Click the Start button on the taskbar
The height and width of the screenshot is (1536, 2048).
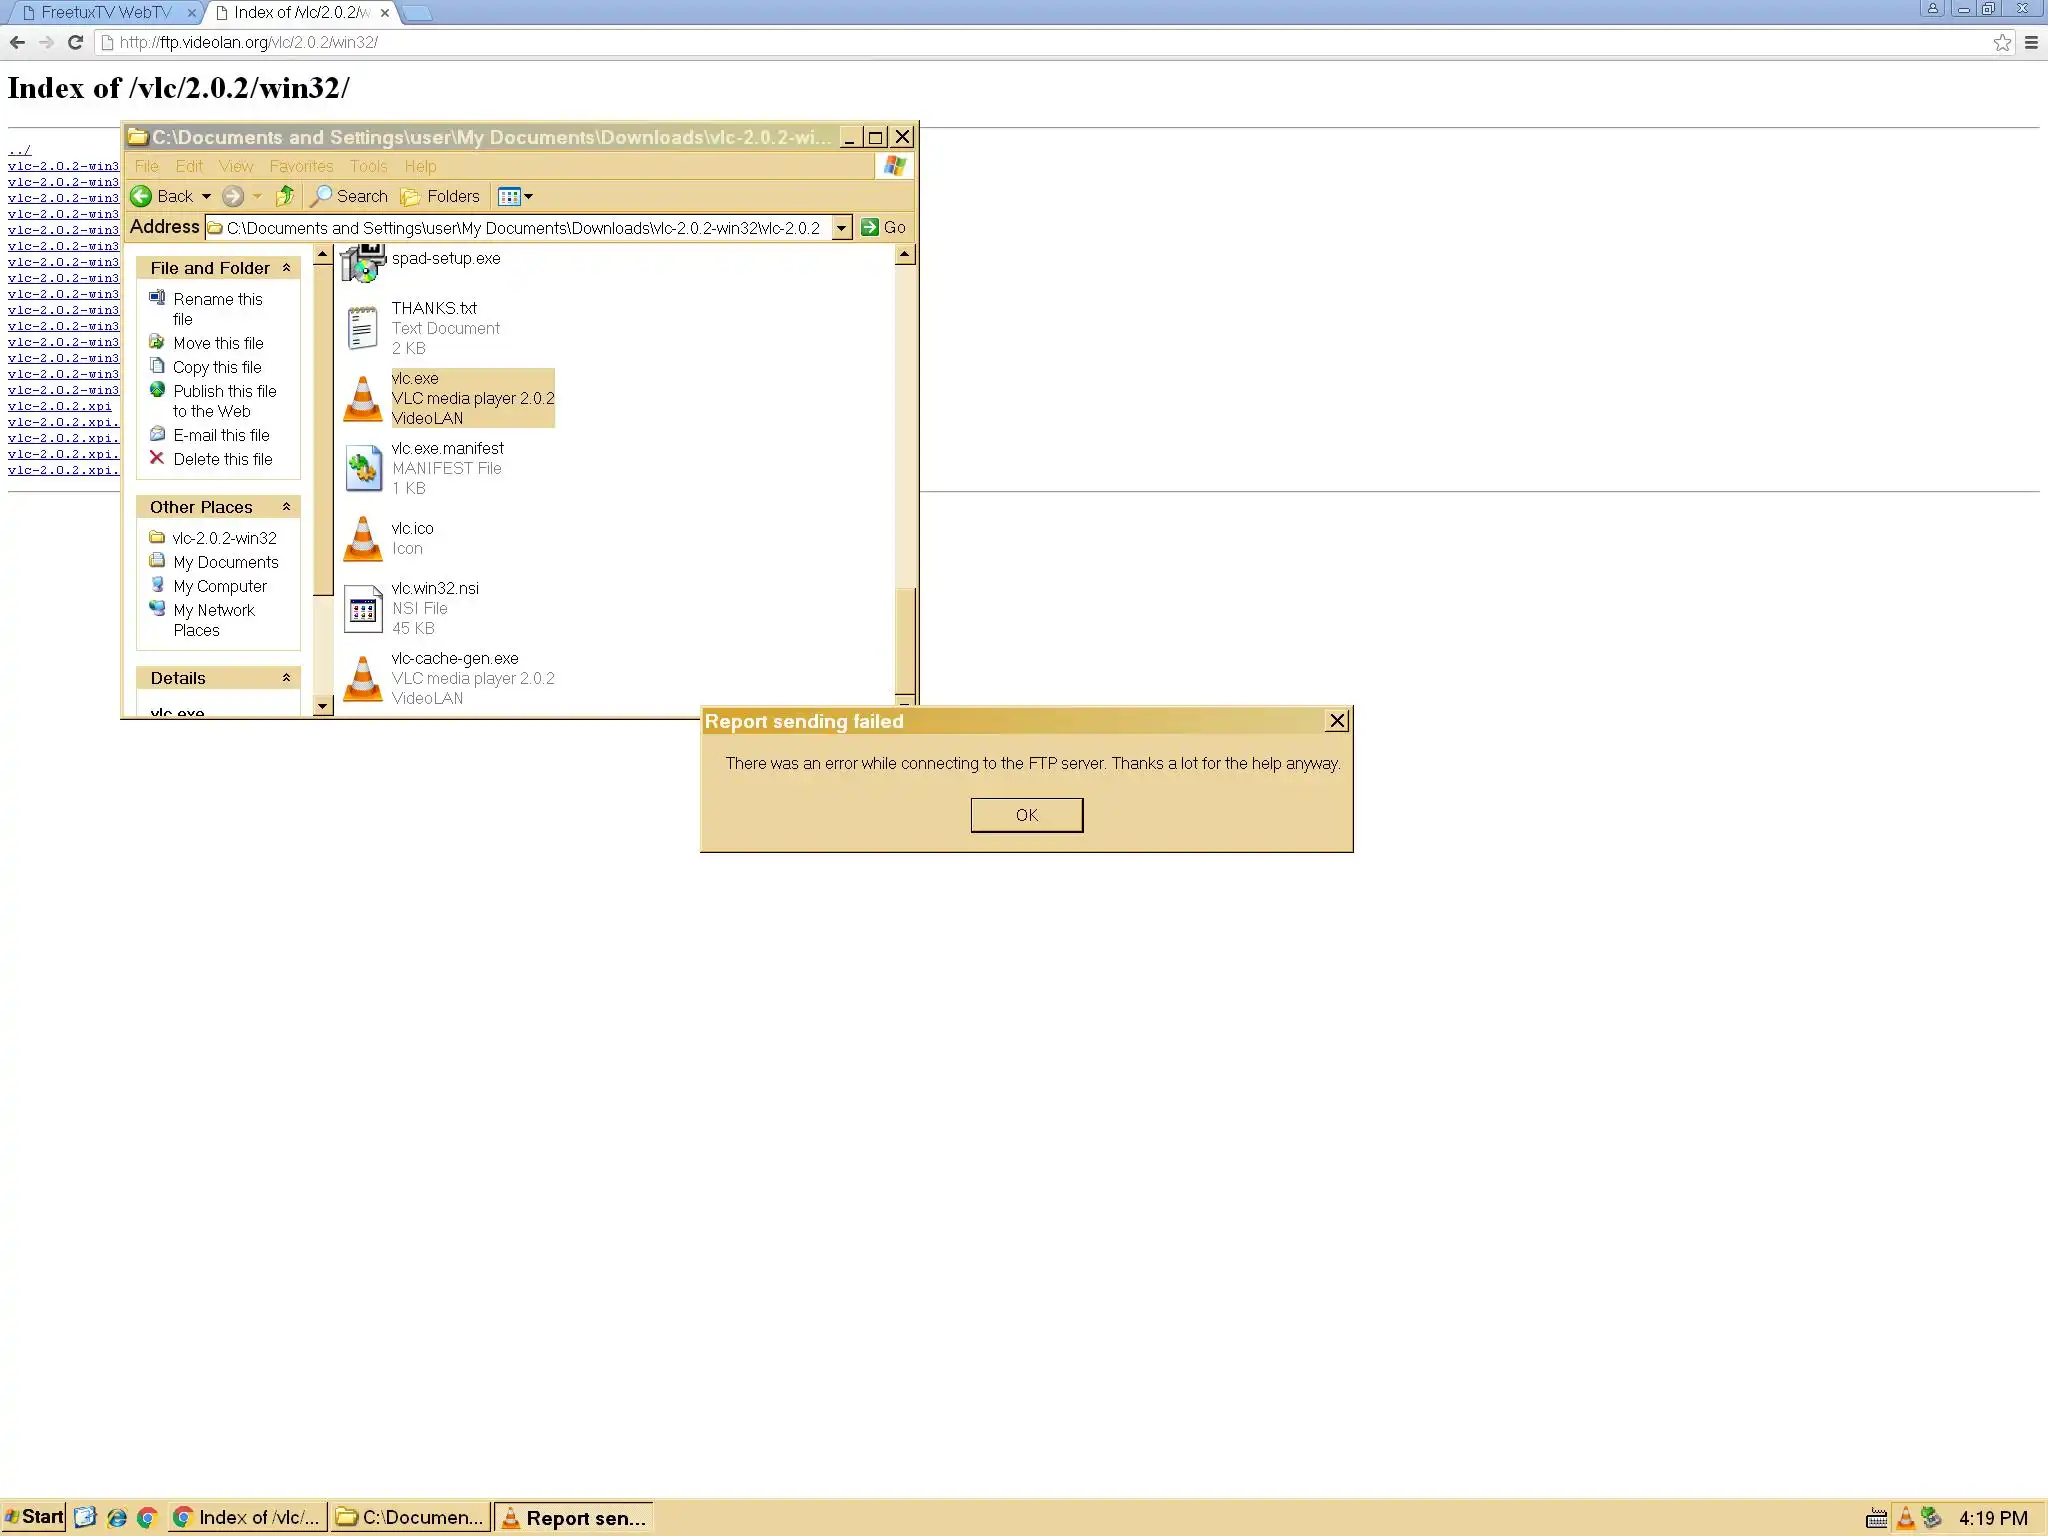pos(34,1517)
